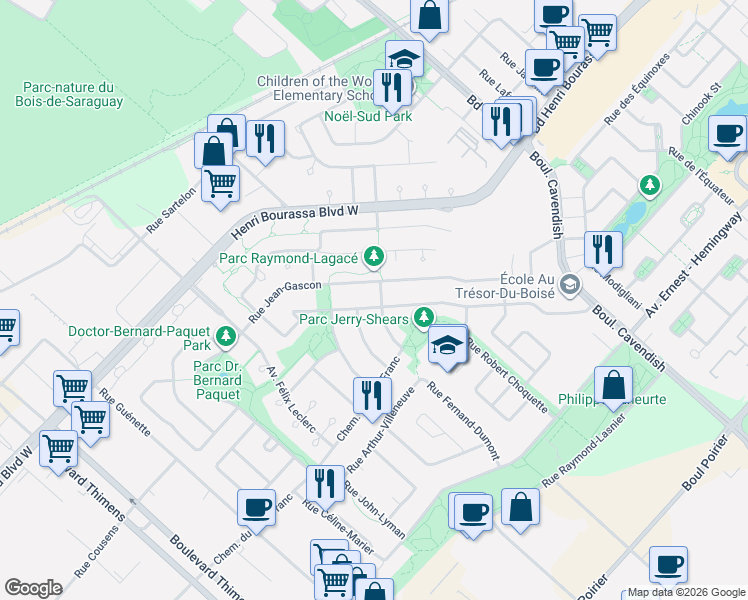Select the restaurant pin near Rue Modigliani

[603, 250]
